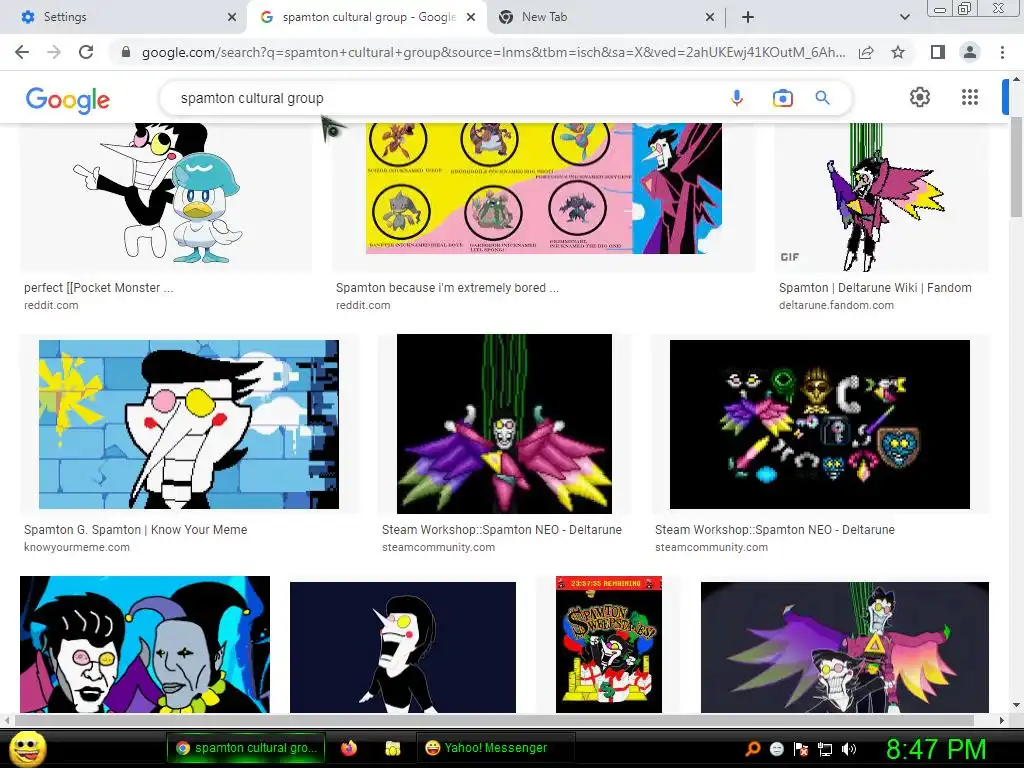Click the scrollbar up arrow
Screen dimensions: 1024x768
(1016, 79)
